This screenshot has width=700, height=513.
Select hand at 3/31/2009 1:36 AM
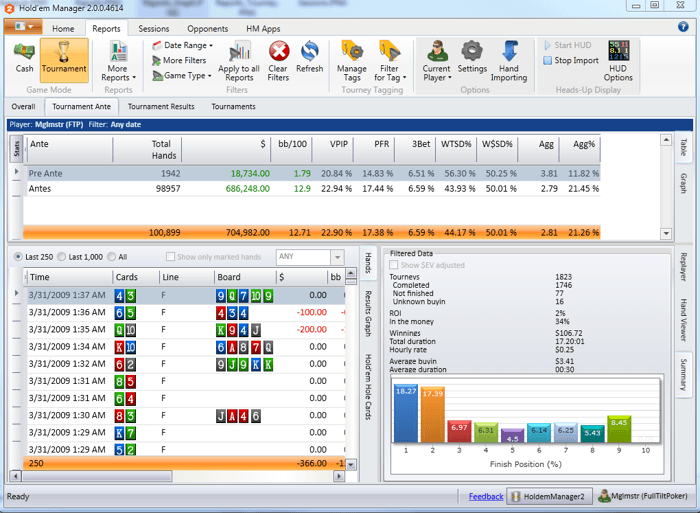pyautogui.click(x=186, y=313)
